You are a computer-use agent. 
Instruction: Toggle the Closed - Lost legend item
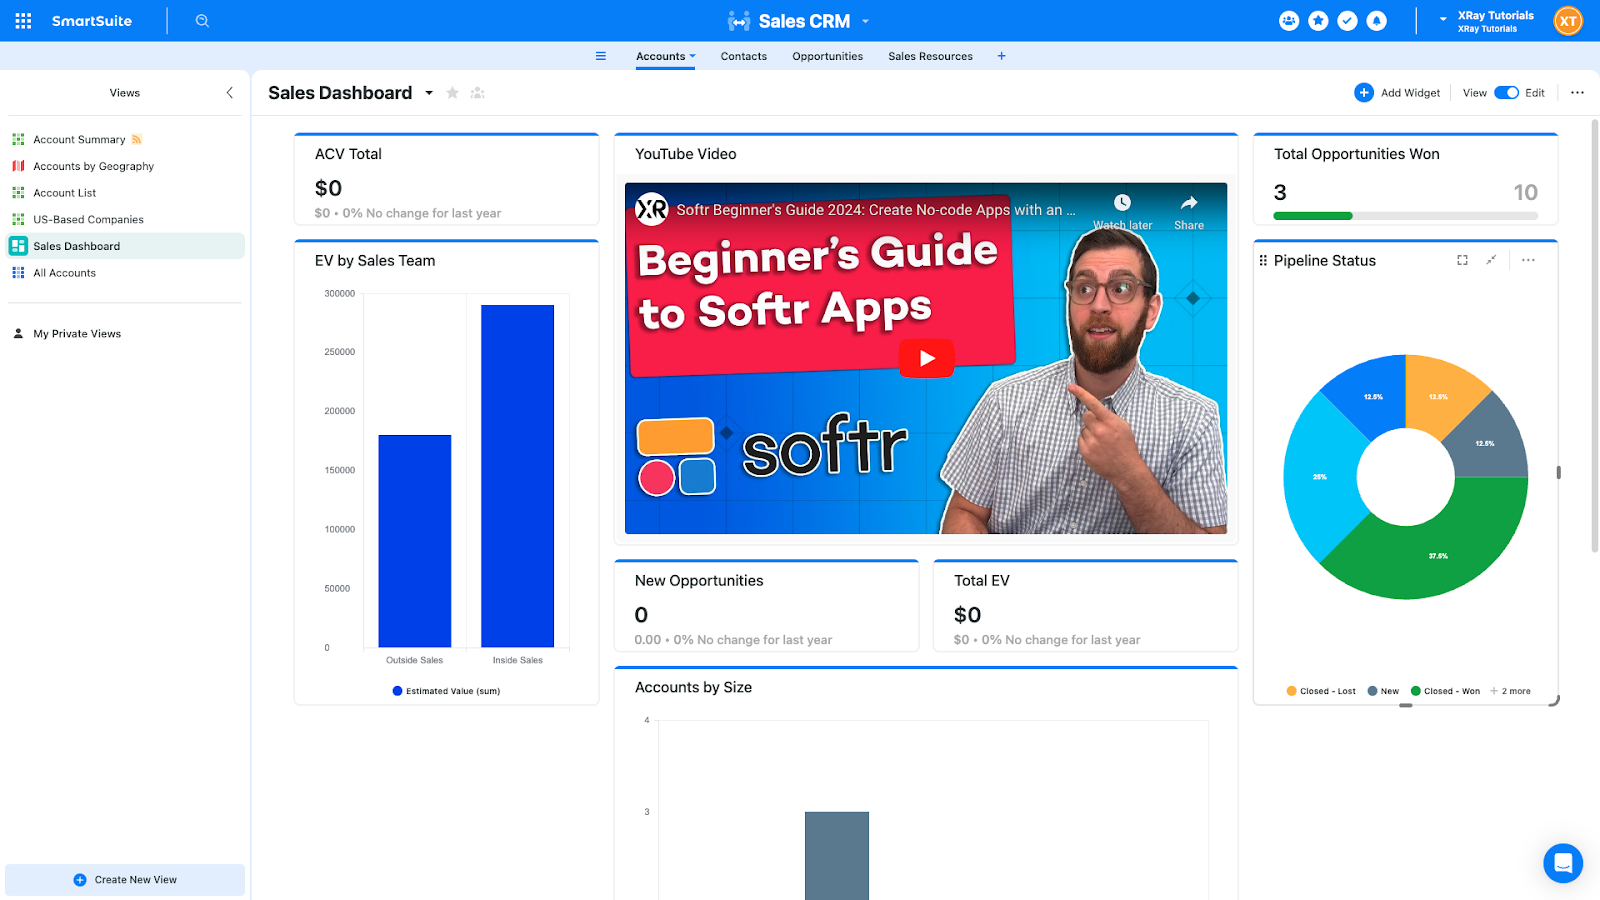click(1321, 691)
